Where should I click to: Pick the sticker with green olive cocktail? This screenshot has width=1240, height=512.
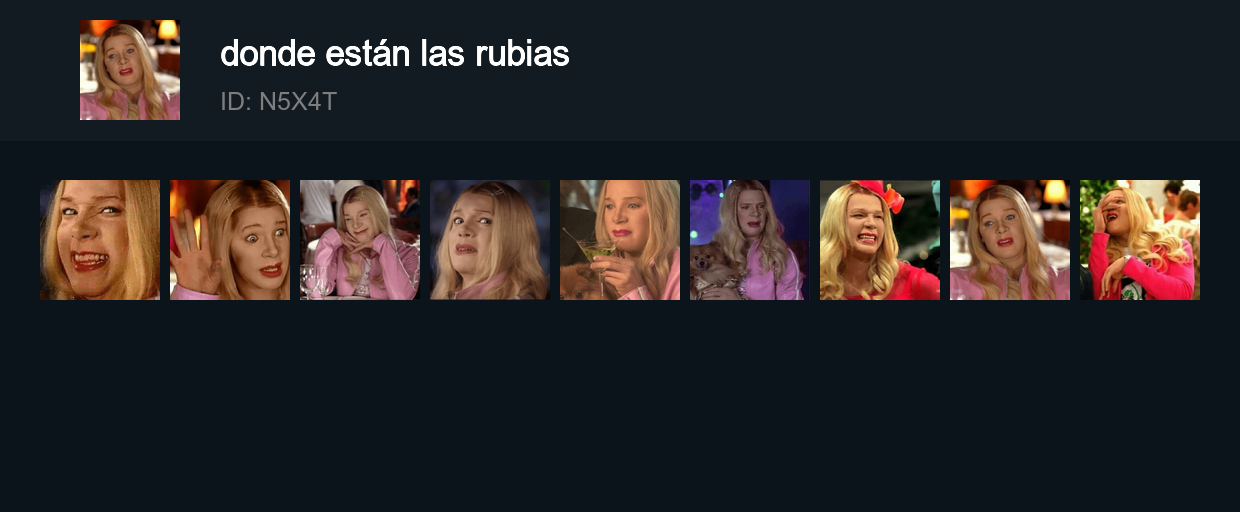click(620, 240)
